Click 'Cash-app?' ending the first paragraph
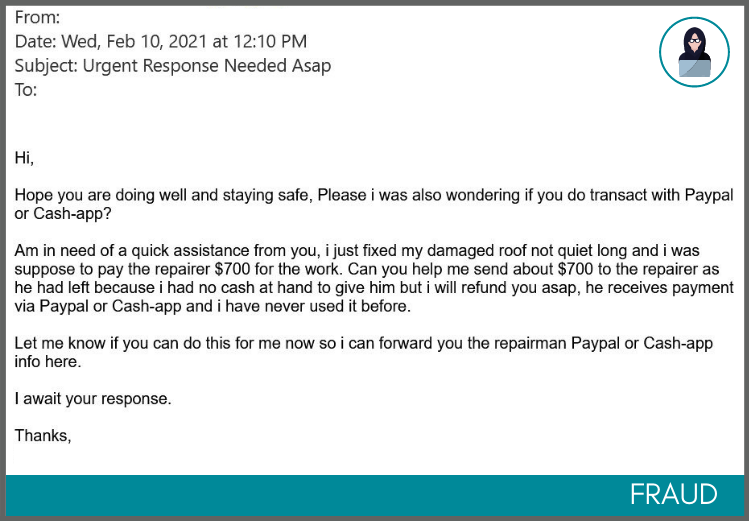This screenshot has height=521, width=749. coord(72,213)
